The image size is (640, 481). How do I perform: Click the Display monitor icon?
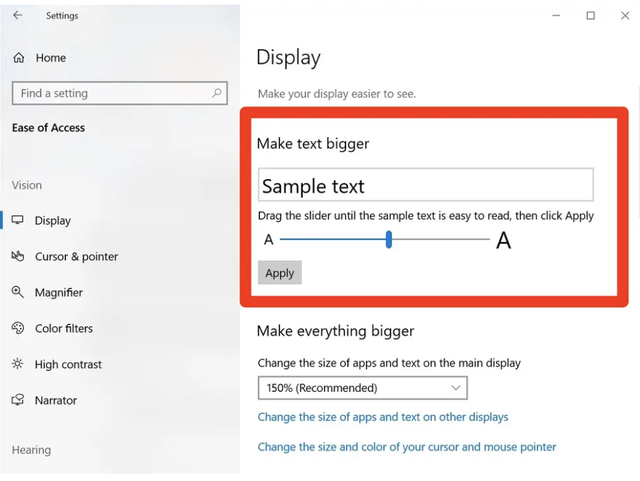(18, 220)
